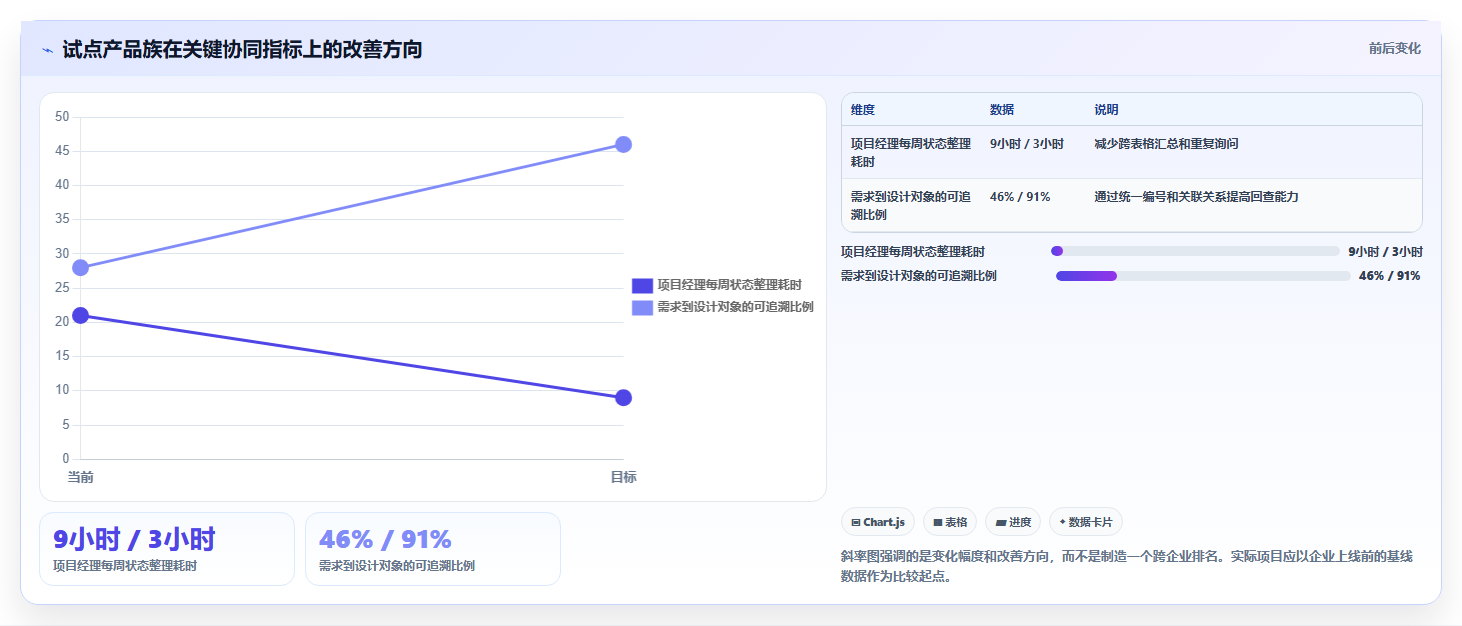This screenshot has height=626, width=1462.
Task: Click the 说明 column header
Action: (x=1106, y=110)
